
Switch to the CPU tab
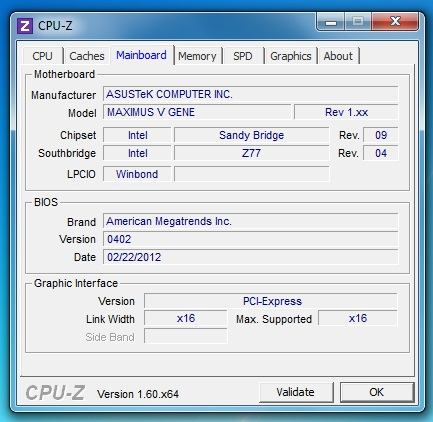coord(43,56)
